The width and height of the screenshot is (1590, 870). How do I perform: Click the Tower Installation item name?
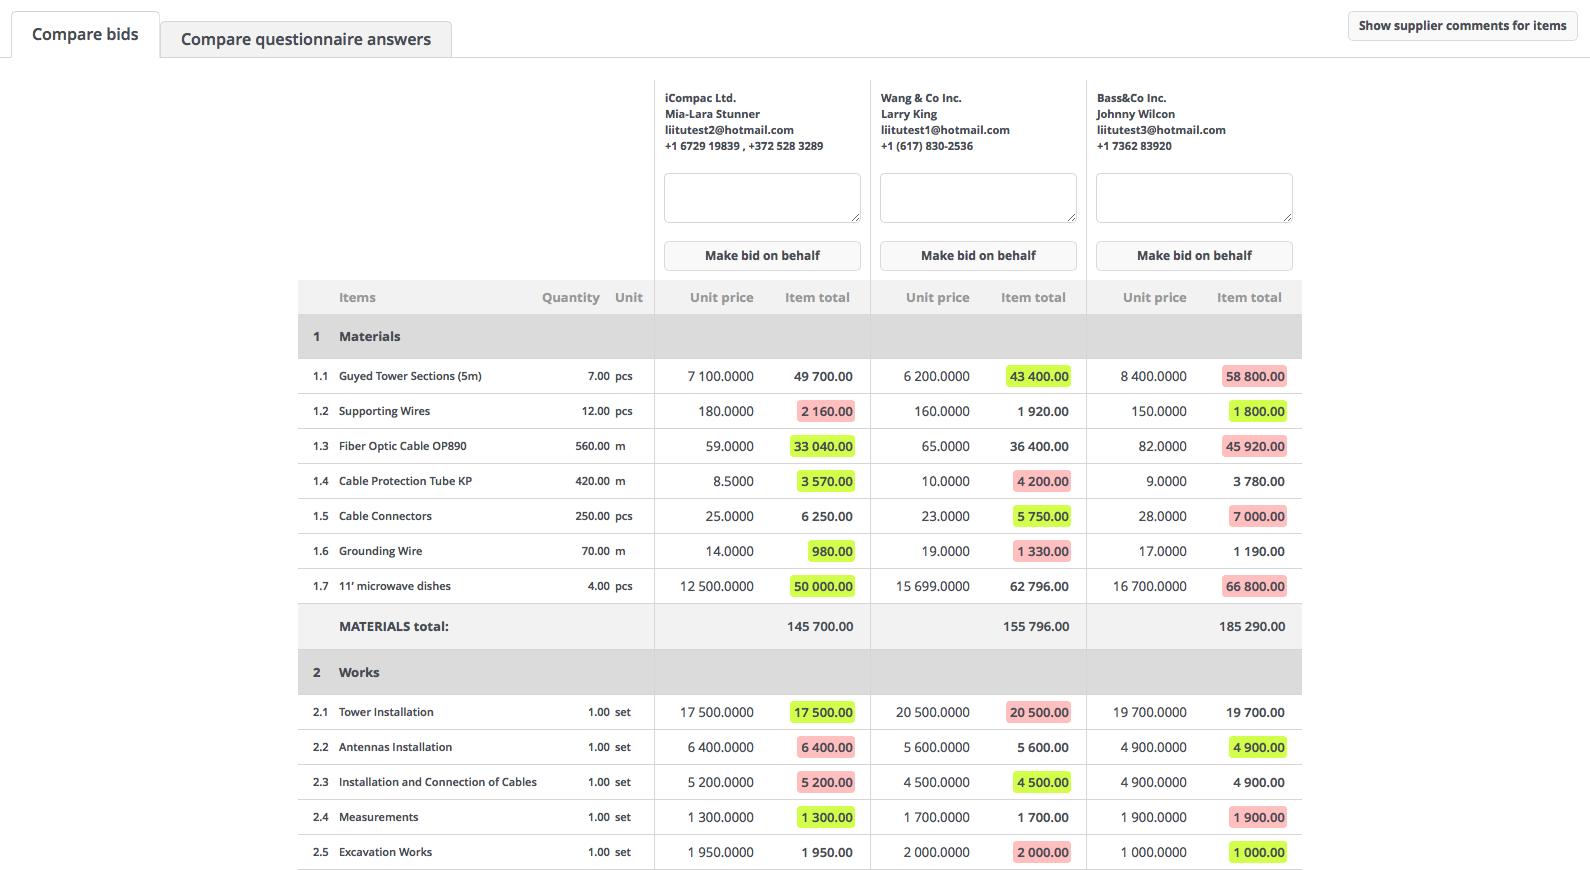[x=386, y=713]
